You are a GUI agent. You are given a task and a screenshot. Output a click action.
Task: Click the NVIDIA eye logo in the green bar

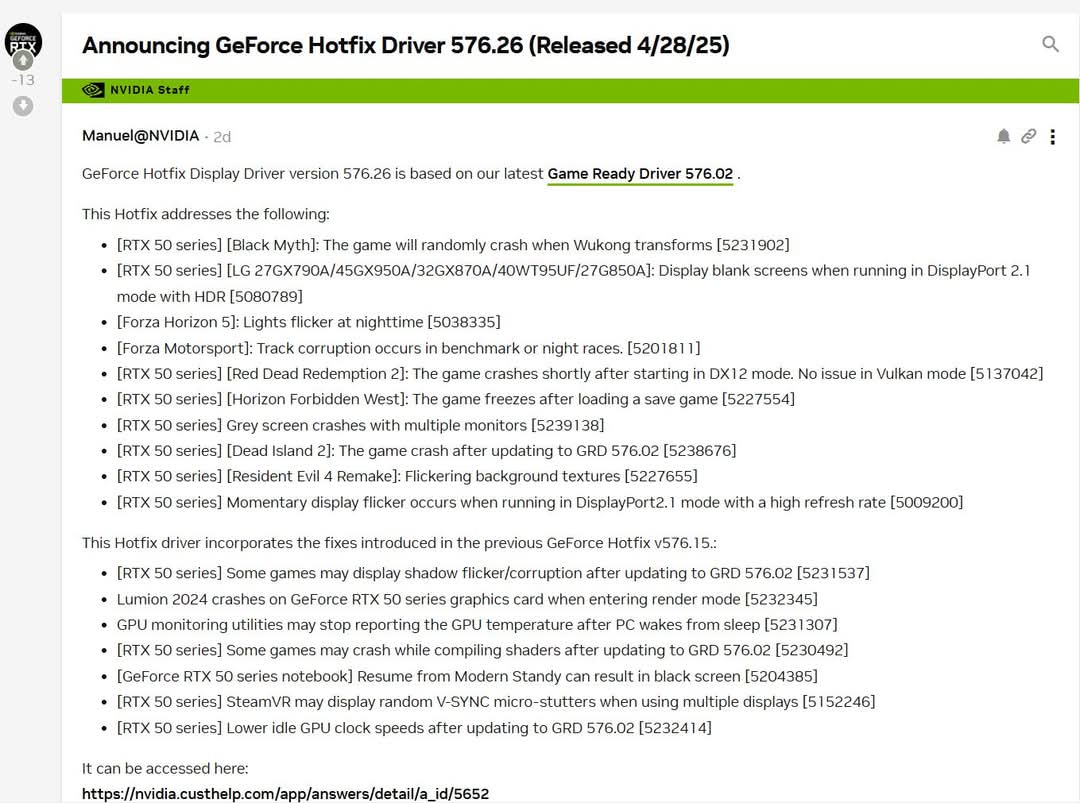tap(93, 90)
